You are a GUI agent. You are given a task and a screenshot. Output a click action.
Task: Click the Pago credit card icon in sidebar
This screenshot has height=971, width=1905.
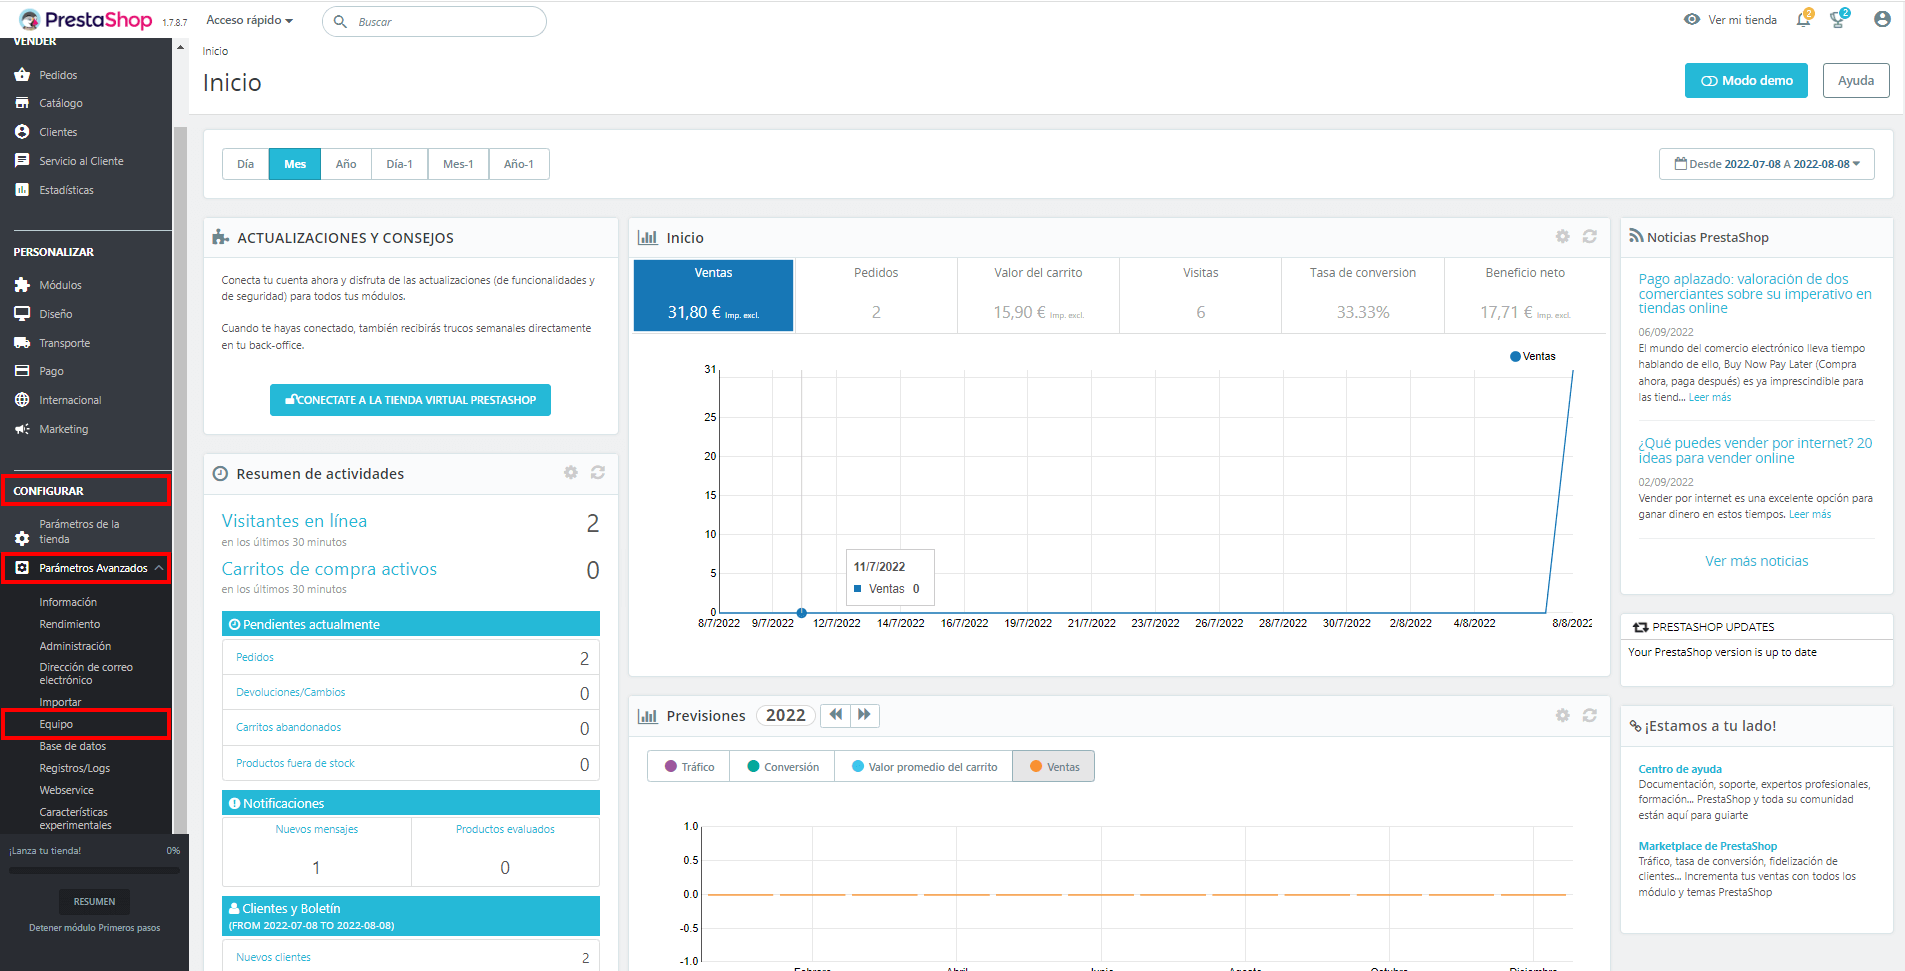point(22,371)
